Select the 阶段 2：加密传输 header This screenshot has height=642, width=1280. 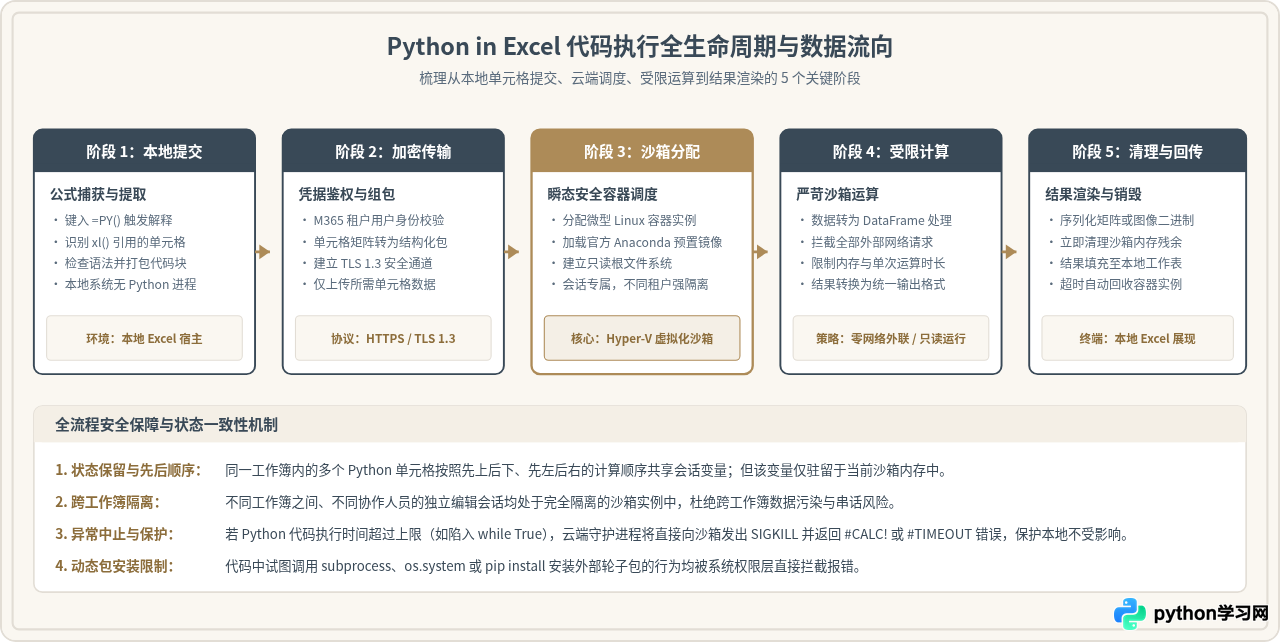point(393,151)
